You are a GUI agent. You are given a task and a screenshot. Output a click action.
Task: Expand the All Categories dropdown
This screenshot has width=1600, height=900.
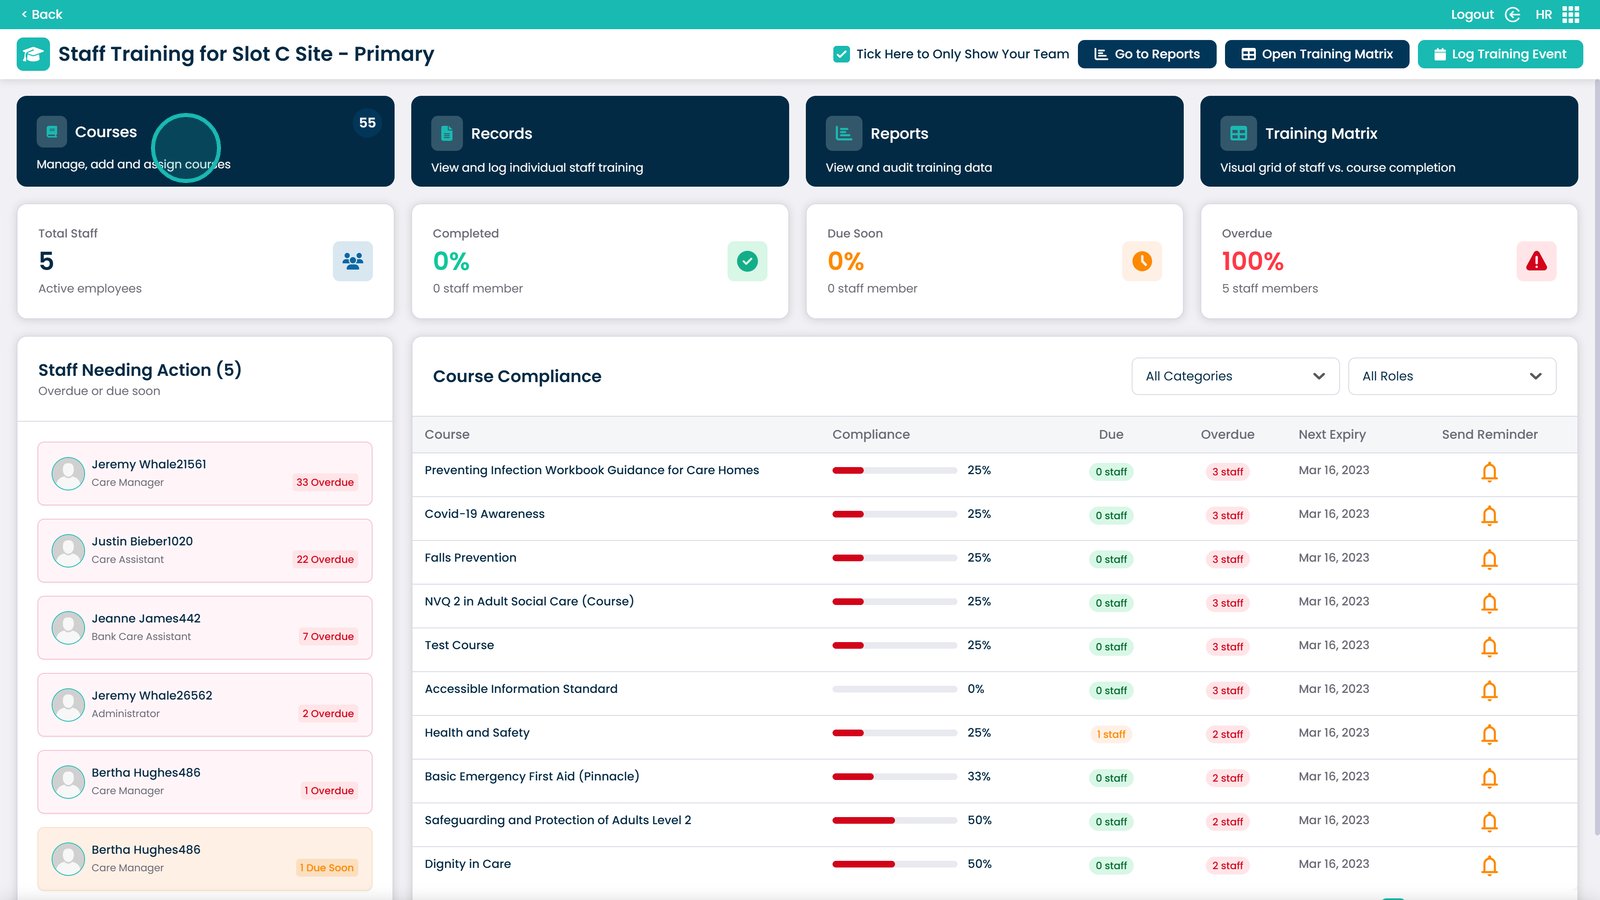1235,376
